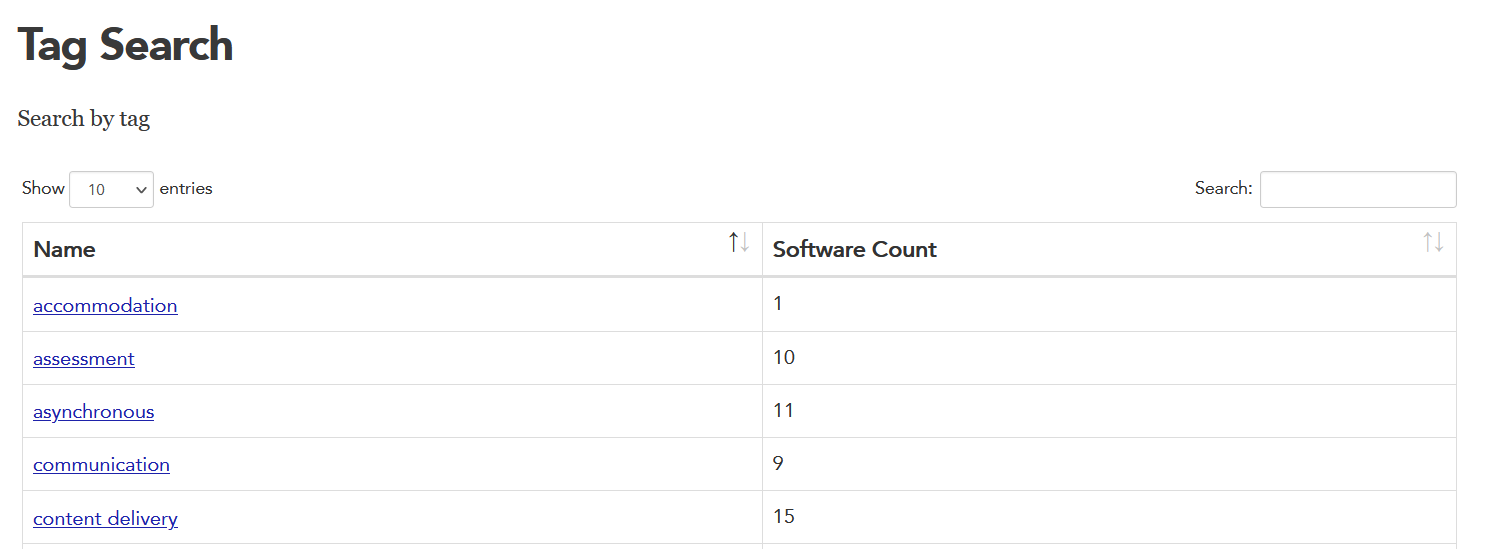1492x549 pixels.
Task: Click the 'Search by tag' description text
Action: pyautogui.click(x=83, y=119)
